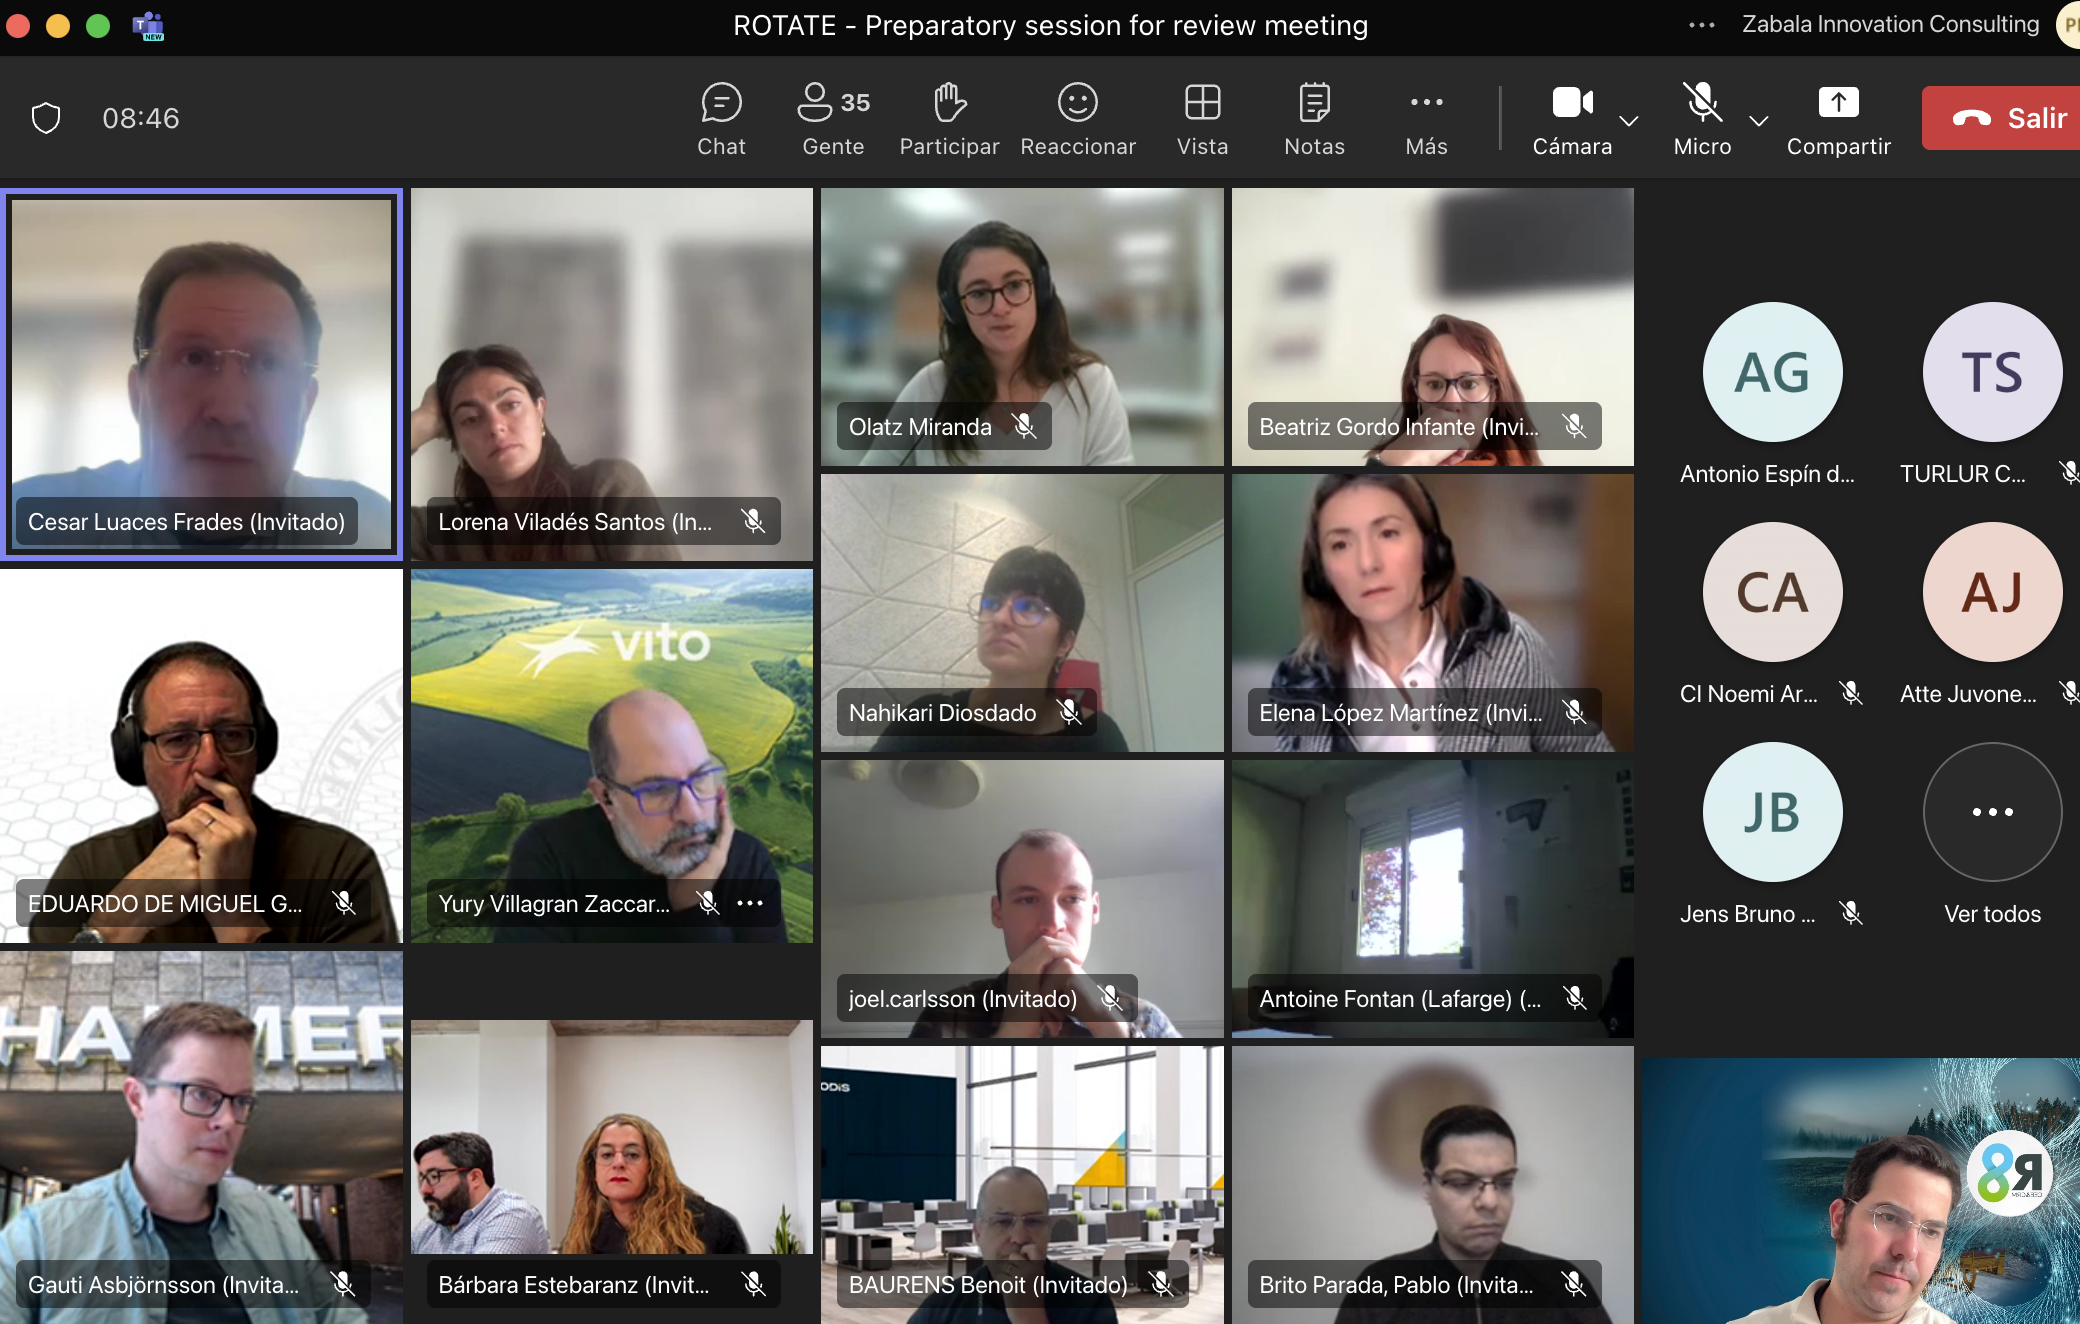2080x1324 pixels.
Task: Open title bar three-dot menu
Action: 1702,25
